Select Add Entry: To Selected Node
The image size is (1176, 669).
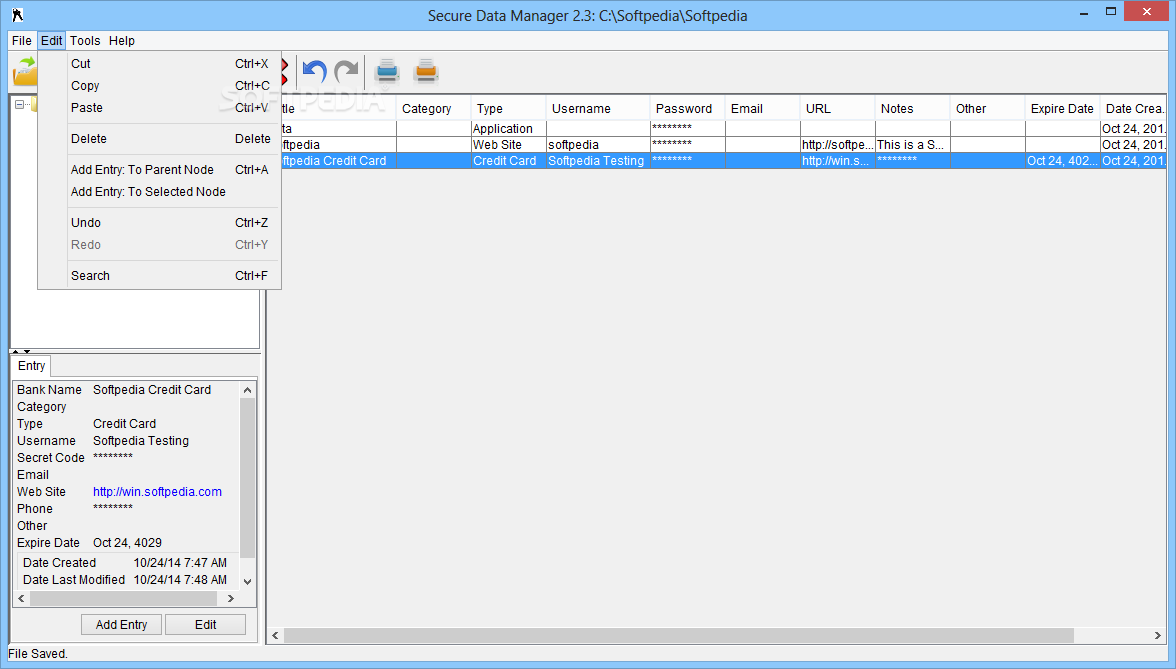click(160, 191)
